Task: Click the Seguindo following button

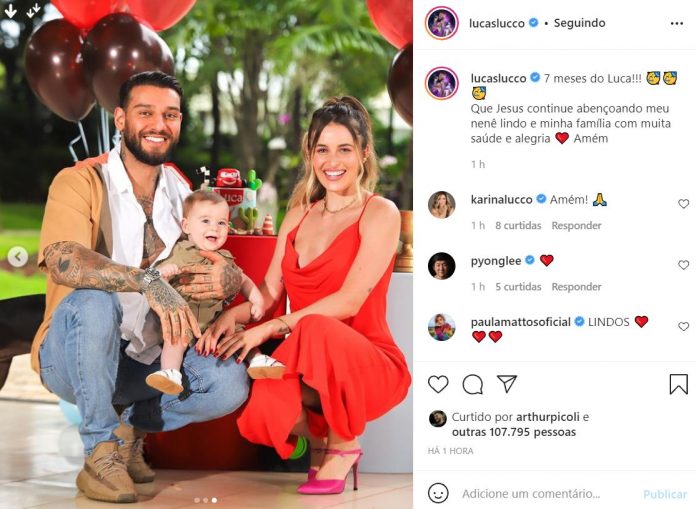Action: coord(579,23)
